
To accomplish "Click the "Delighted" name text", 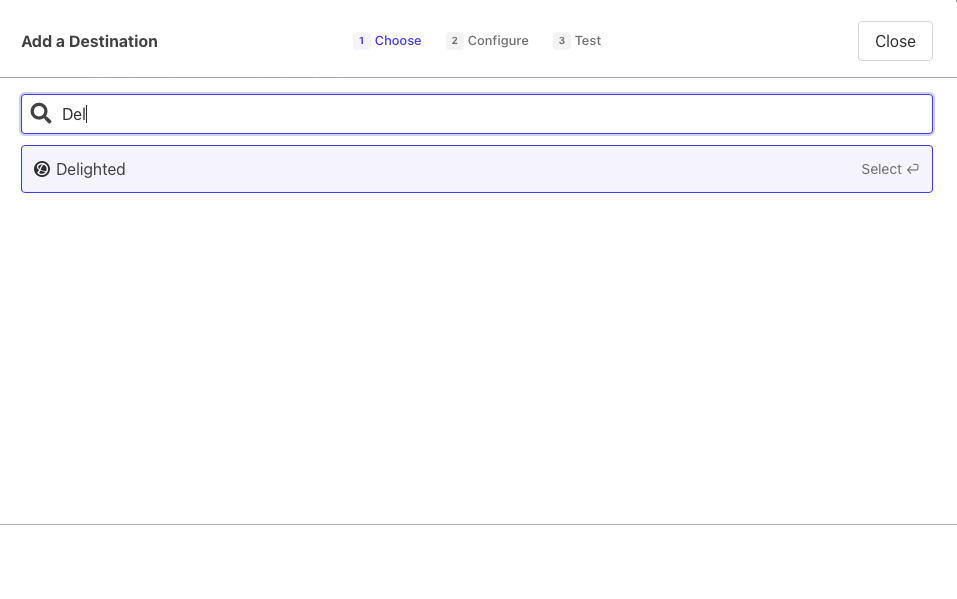I will [91, 169].
